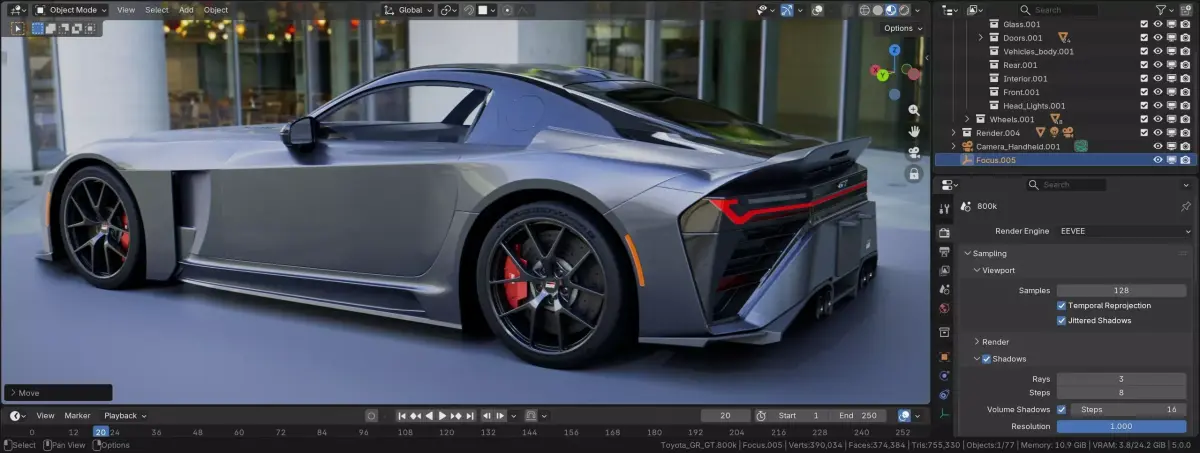Open the Global transform orientation dropdown

point(409,10)
